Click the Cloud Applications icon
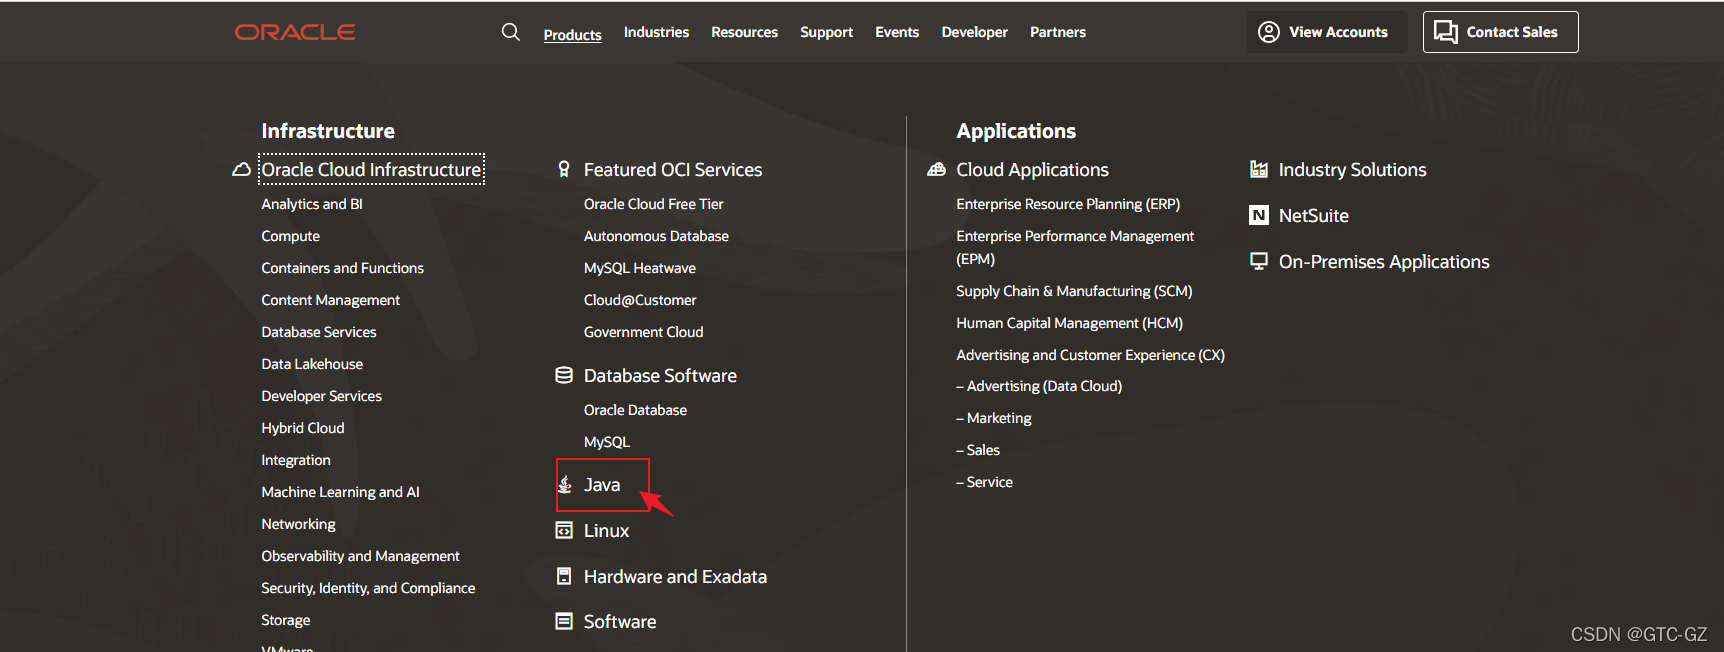1724x652 pixels. pos(936,170)
